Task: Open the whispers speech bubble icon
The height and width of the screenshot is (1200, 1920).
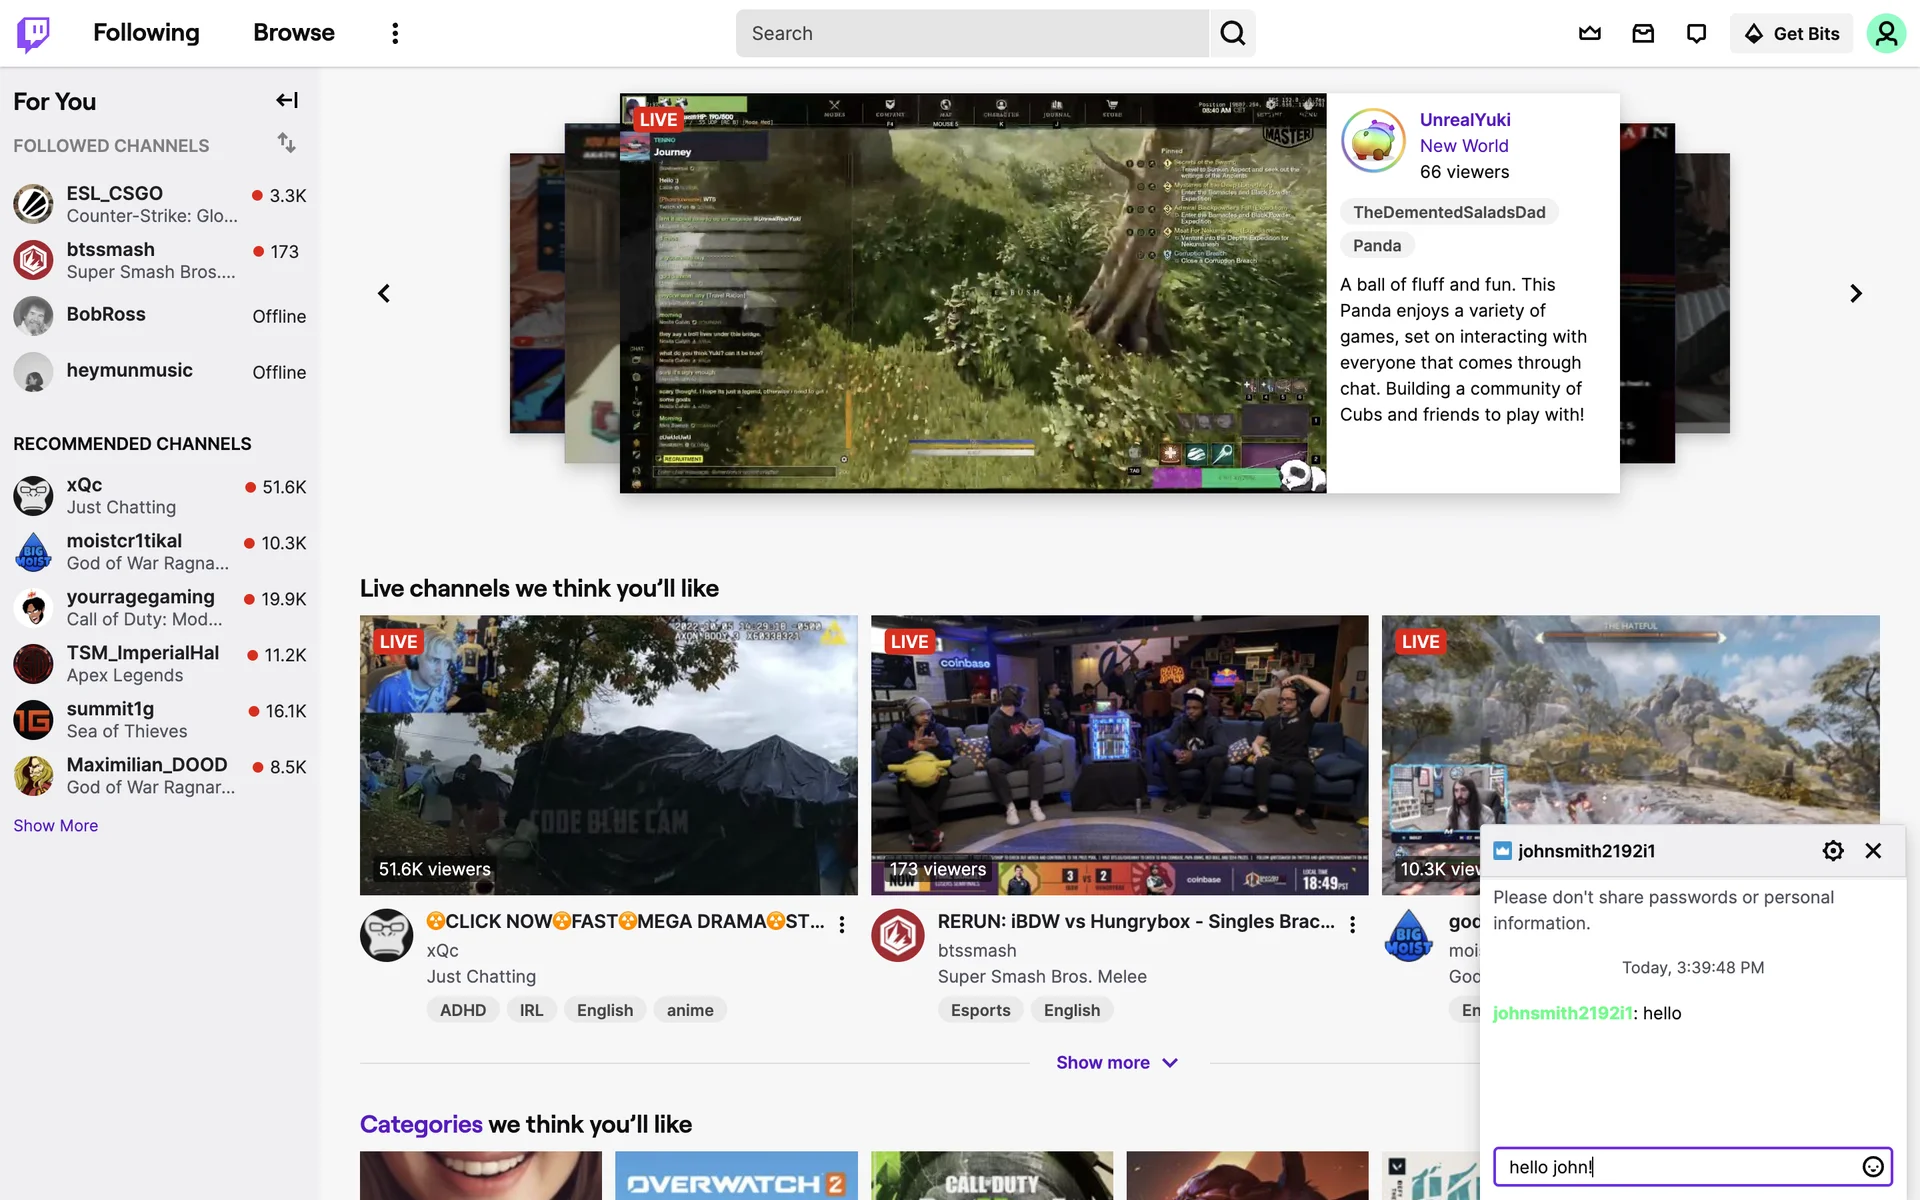Action: pos(1696,33)
